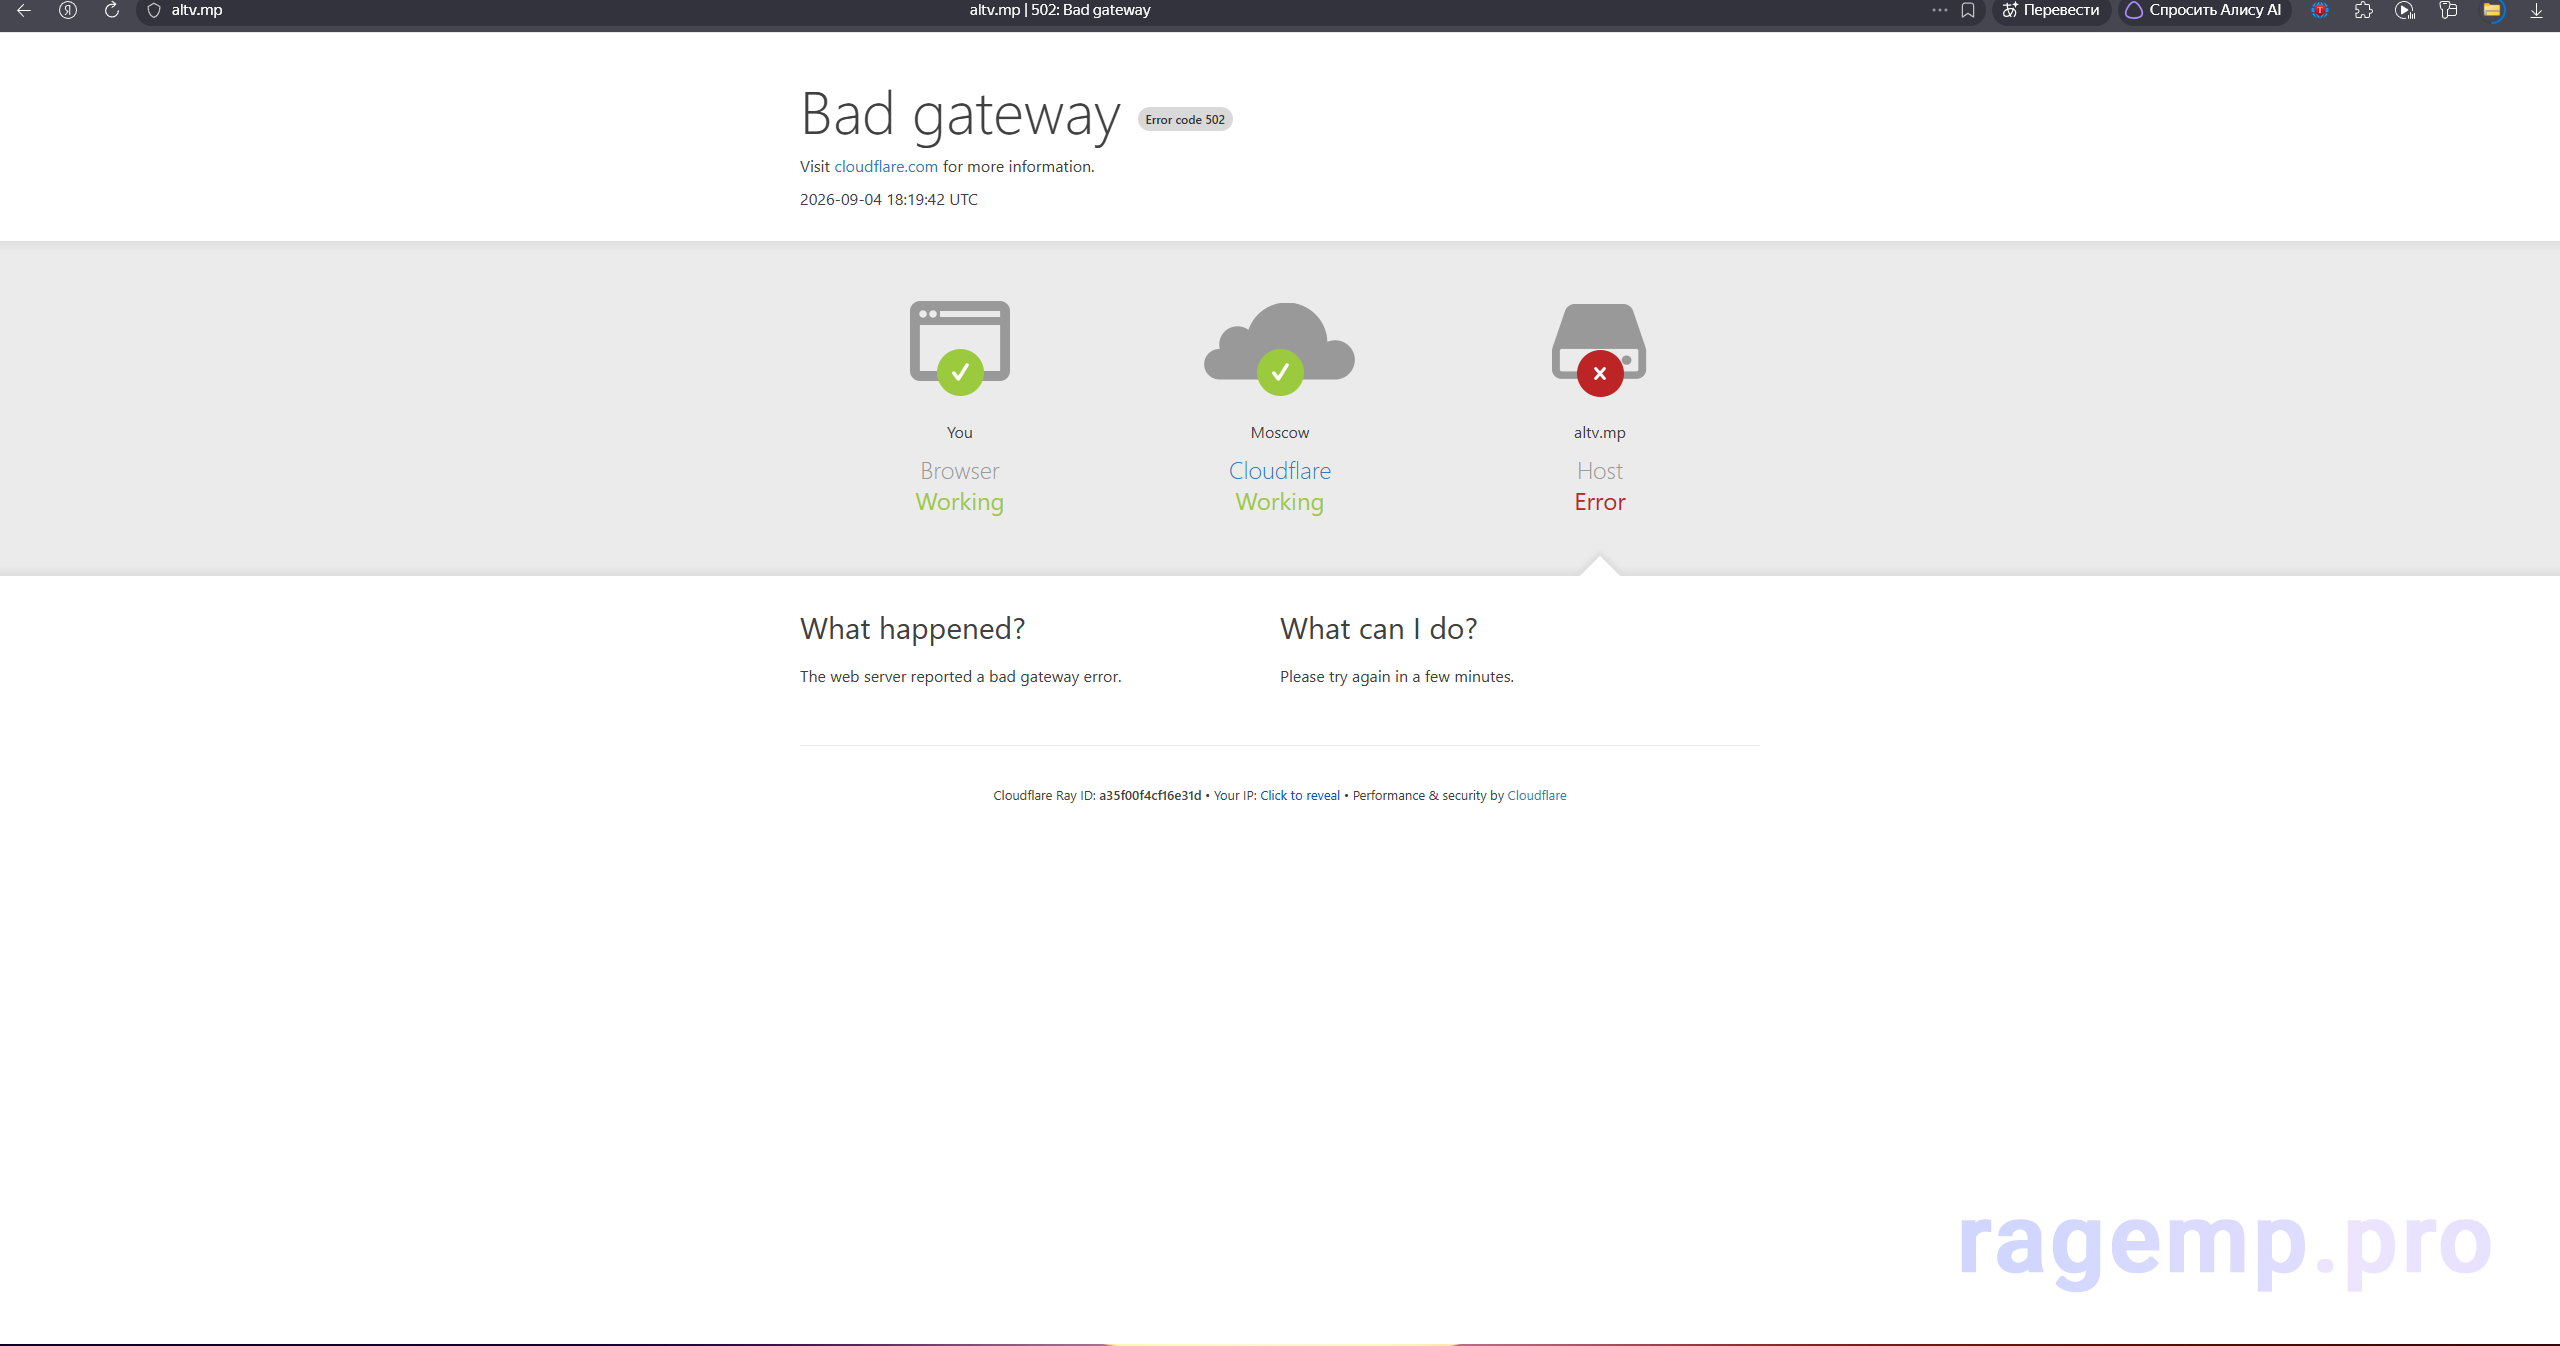Viewport: 2560px width, 1346px height.
Task: Click the Browser window status icon
Action: click(x=960, y=347)
